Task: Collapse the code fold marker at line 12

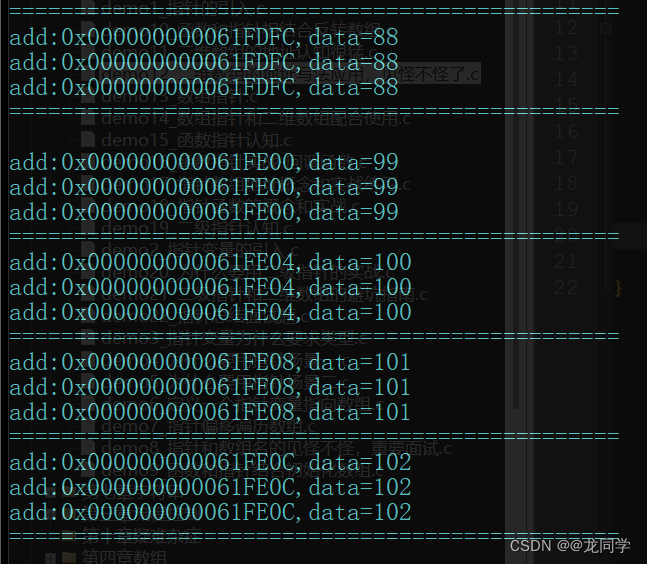Action: [605, 28]
